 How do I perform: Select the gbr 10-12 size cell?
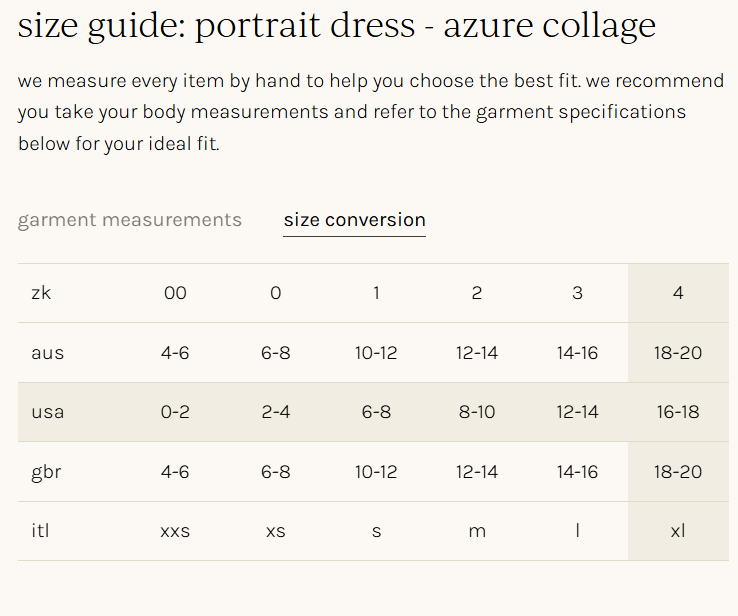point(376,472)
